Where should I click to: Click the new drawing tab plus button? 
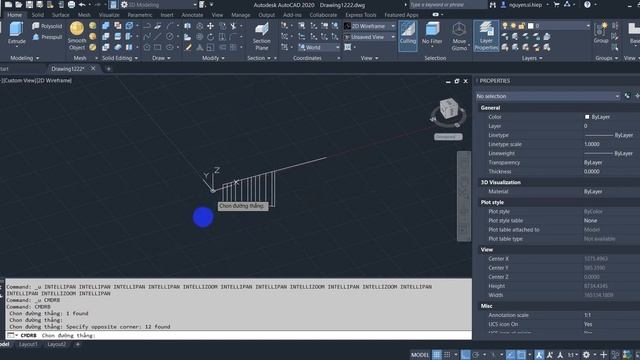click(108, 69)
